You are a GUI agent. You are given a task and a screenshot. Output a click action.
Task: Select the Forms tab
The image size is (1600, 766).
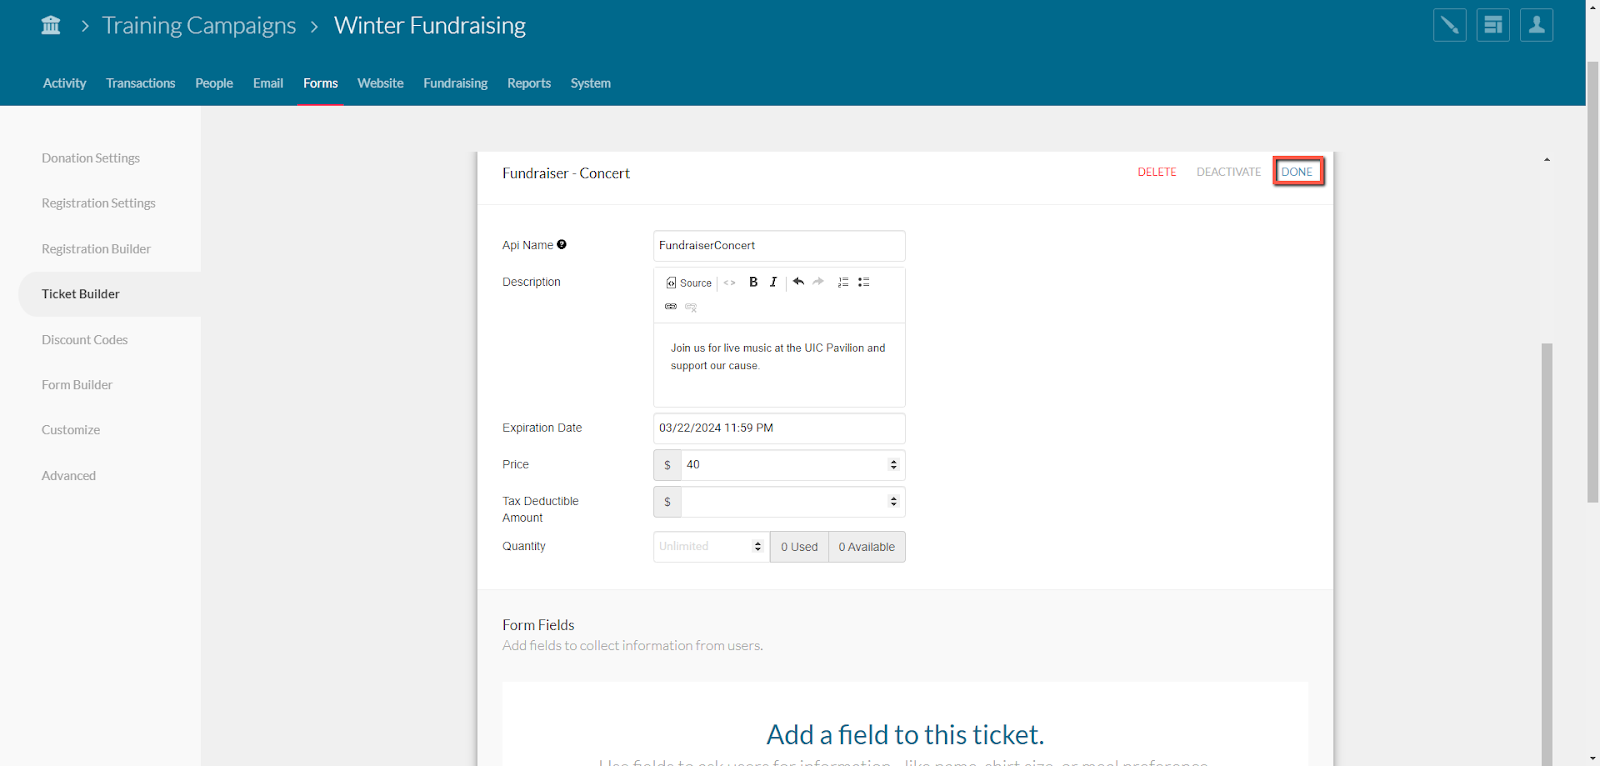[320, 83]
